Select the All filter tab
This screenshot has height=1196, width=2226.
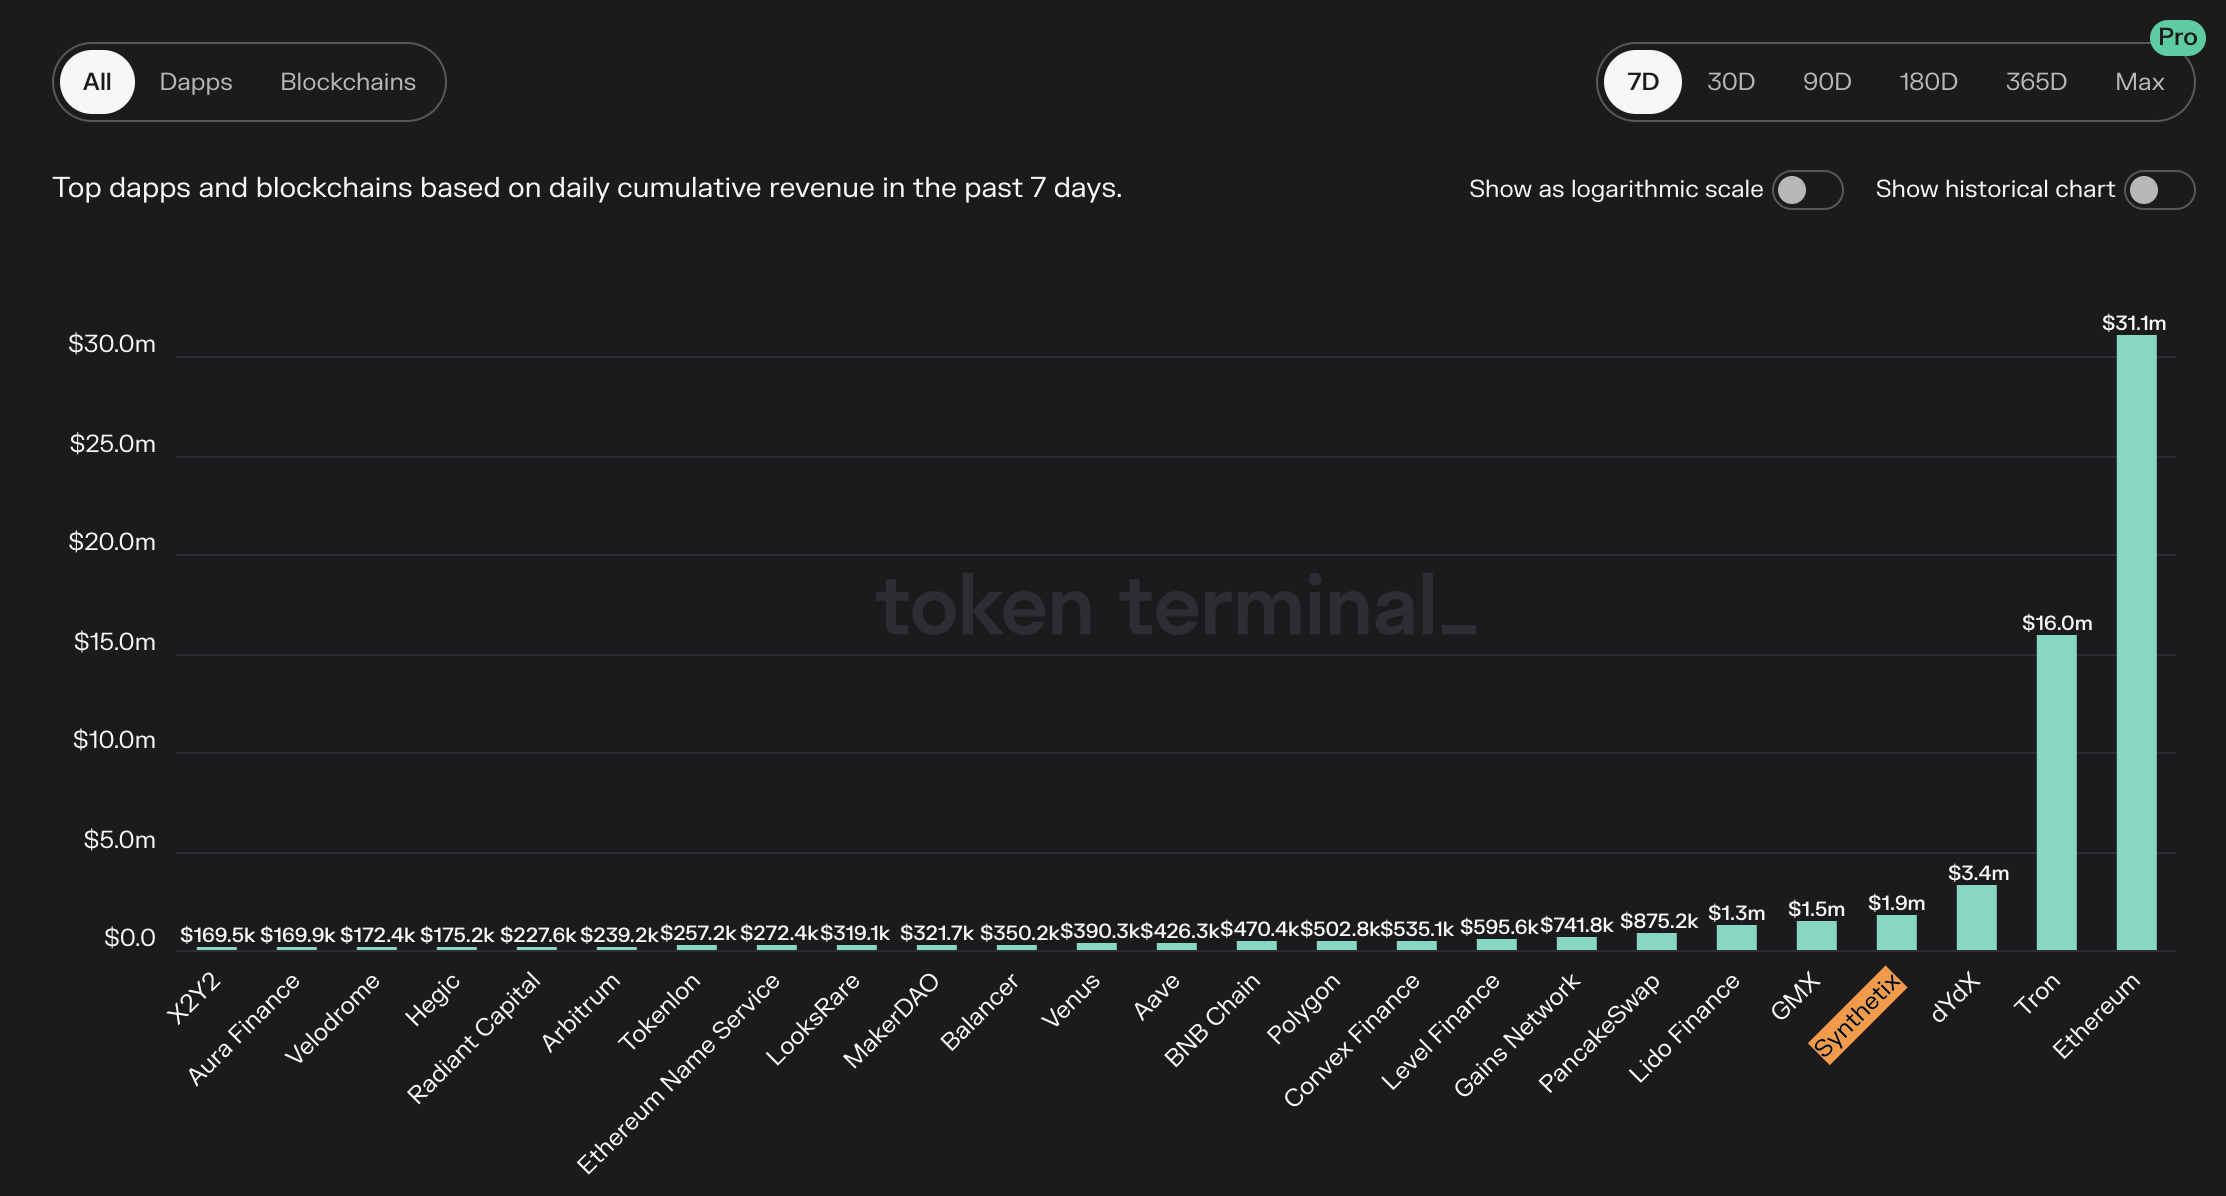coord(97,82)
